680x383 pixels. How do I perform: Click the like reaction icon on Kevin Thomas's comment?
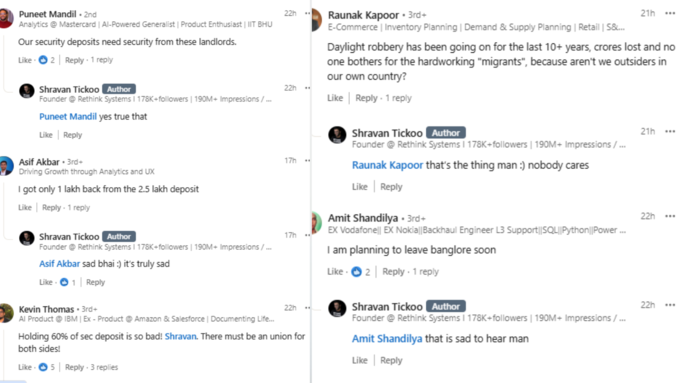tap(43, 367)
